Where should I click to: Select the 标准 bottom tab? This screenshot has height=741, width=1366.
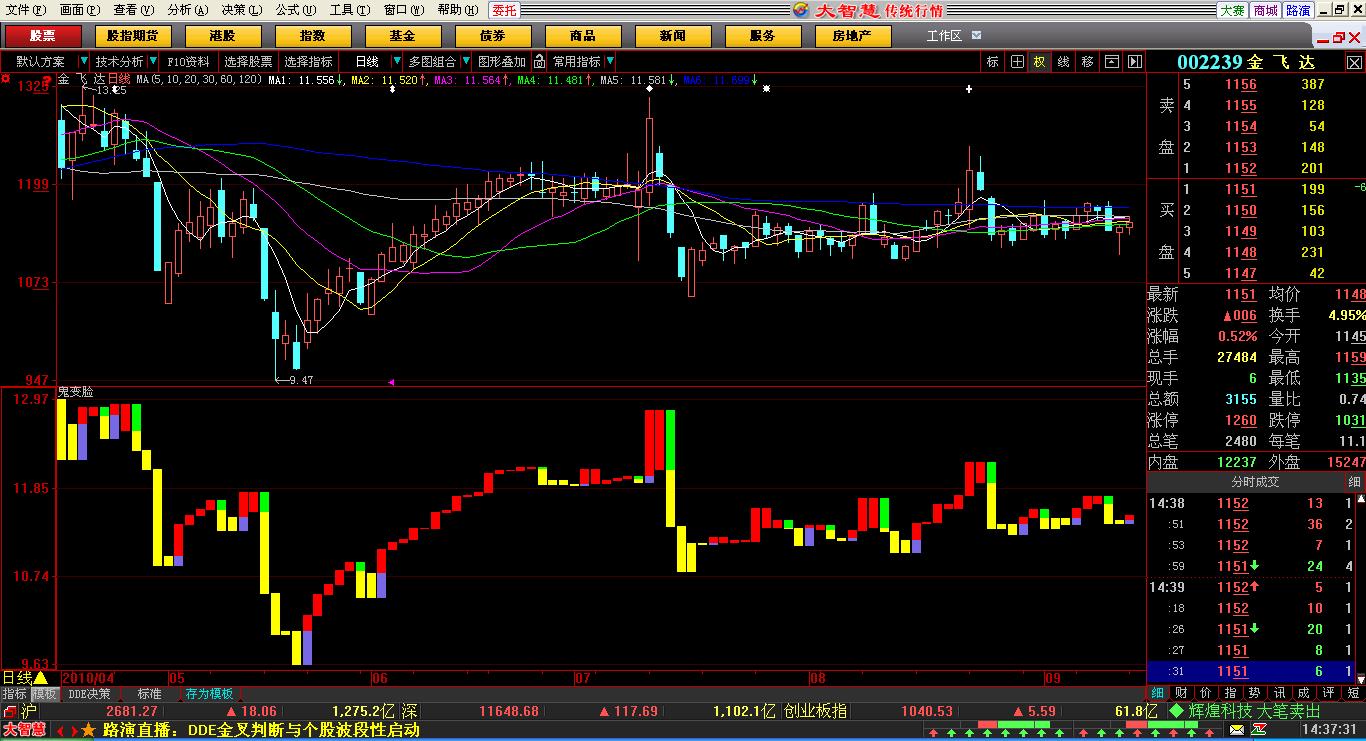click(x=149, y=694)
